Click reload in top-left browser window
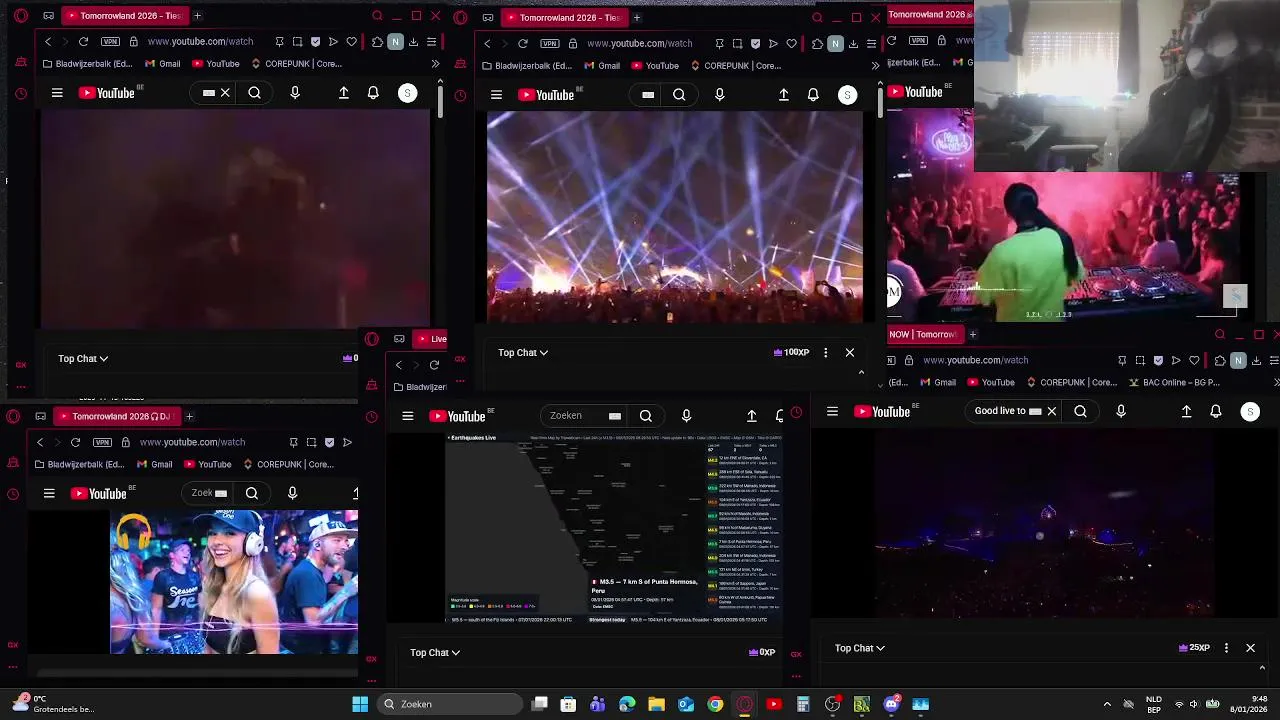1280x720 pixels. [83, 42]
